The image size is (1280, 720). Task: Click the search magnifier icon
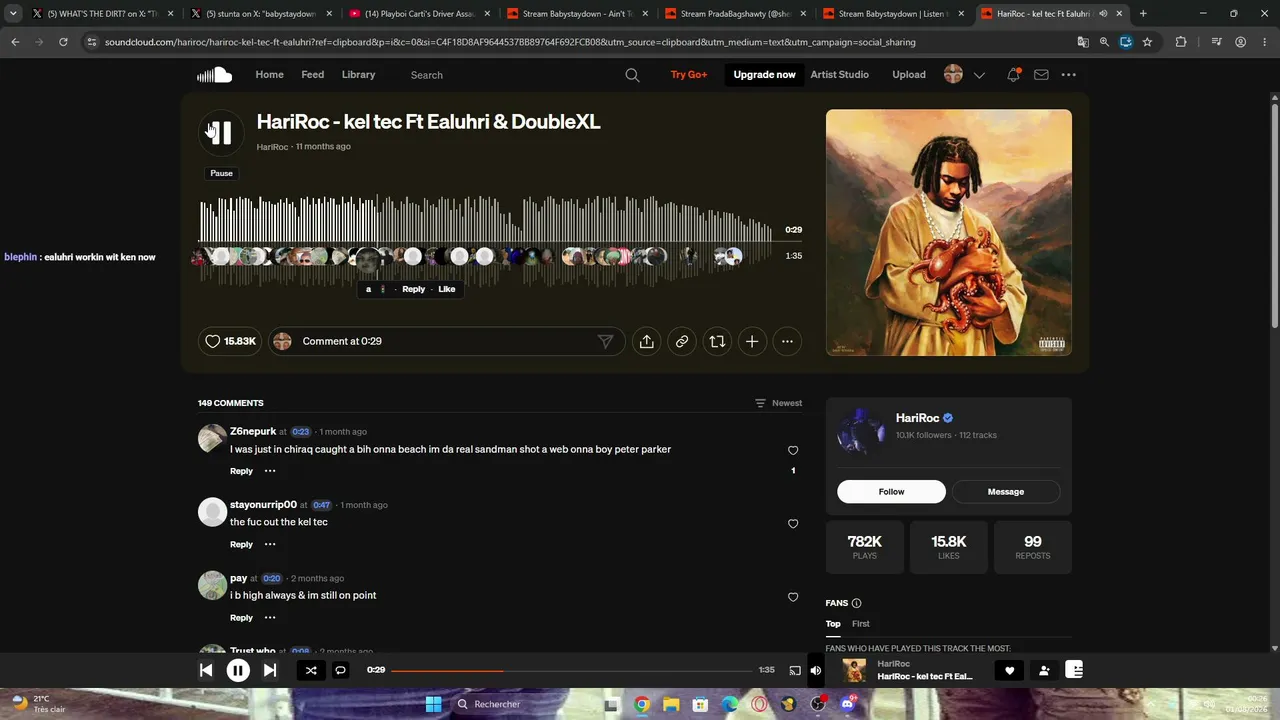click(632, 75)
